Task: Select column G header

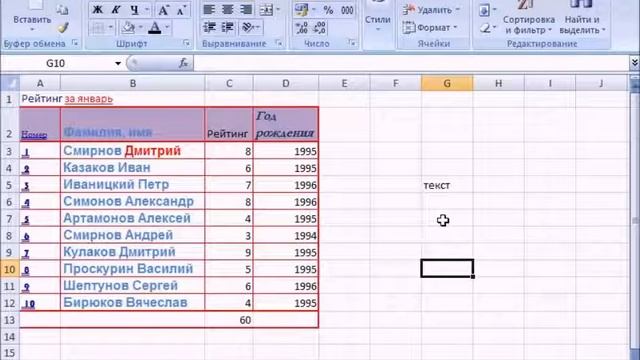Action: click(x=447, y=83)
